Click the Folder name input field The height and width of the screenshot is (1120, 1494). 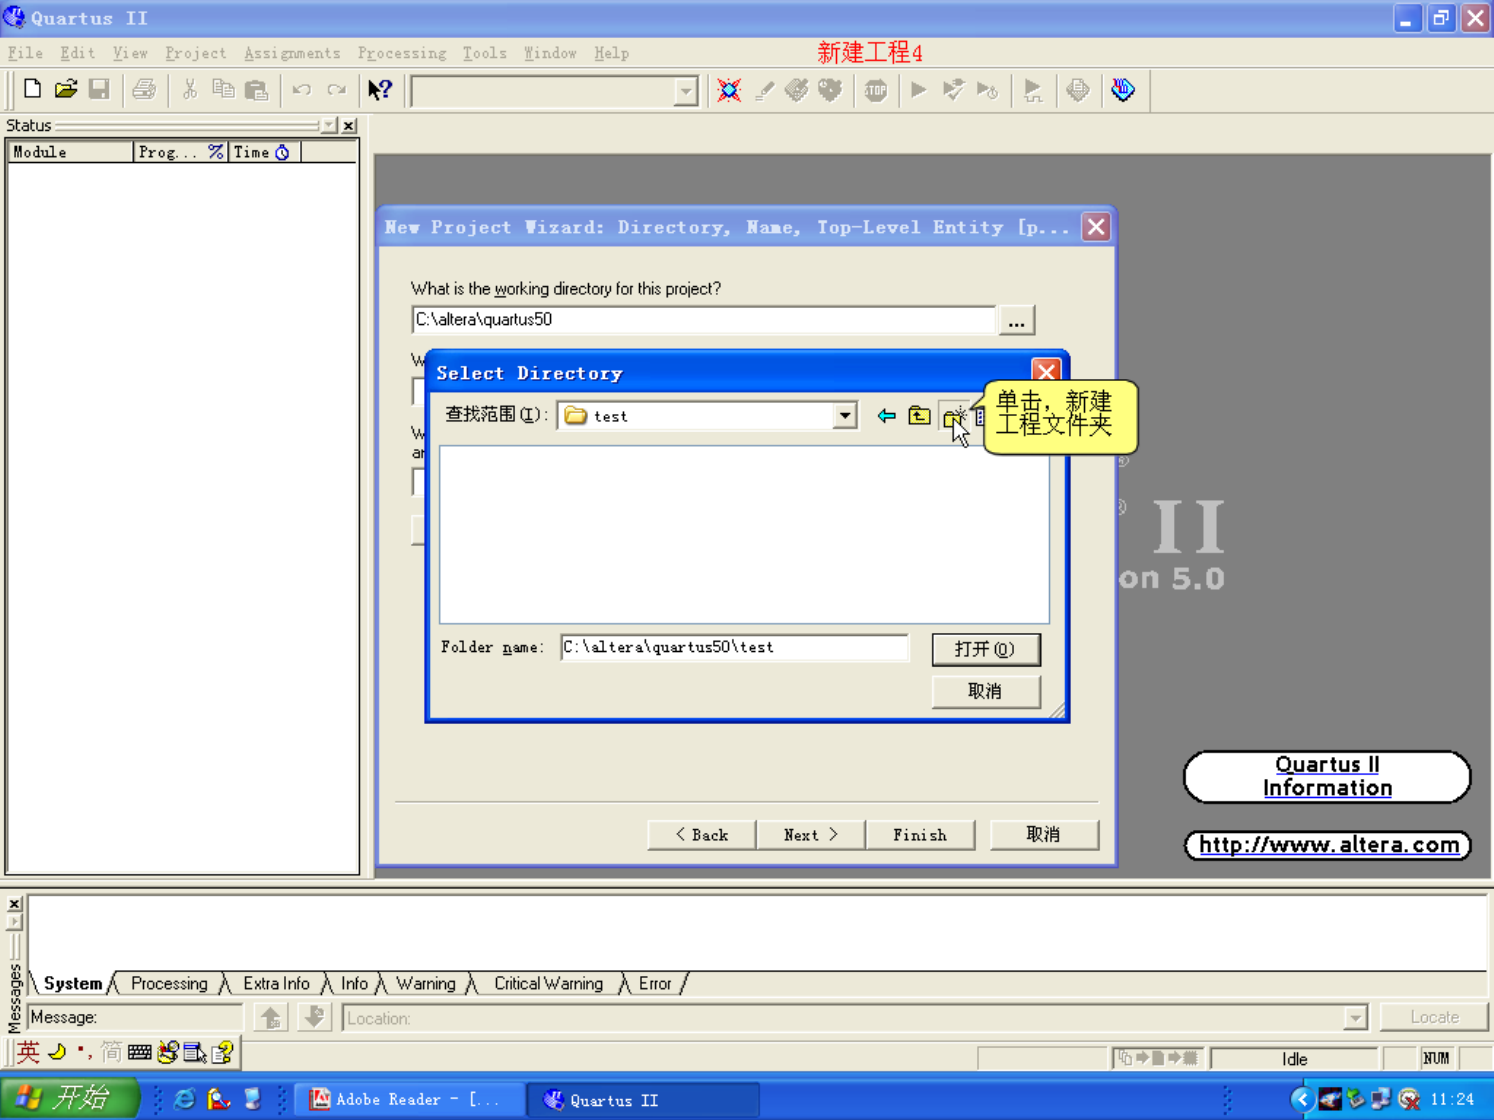(x=734, y=648)
